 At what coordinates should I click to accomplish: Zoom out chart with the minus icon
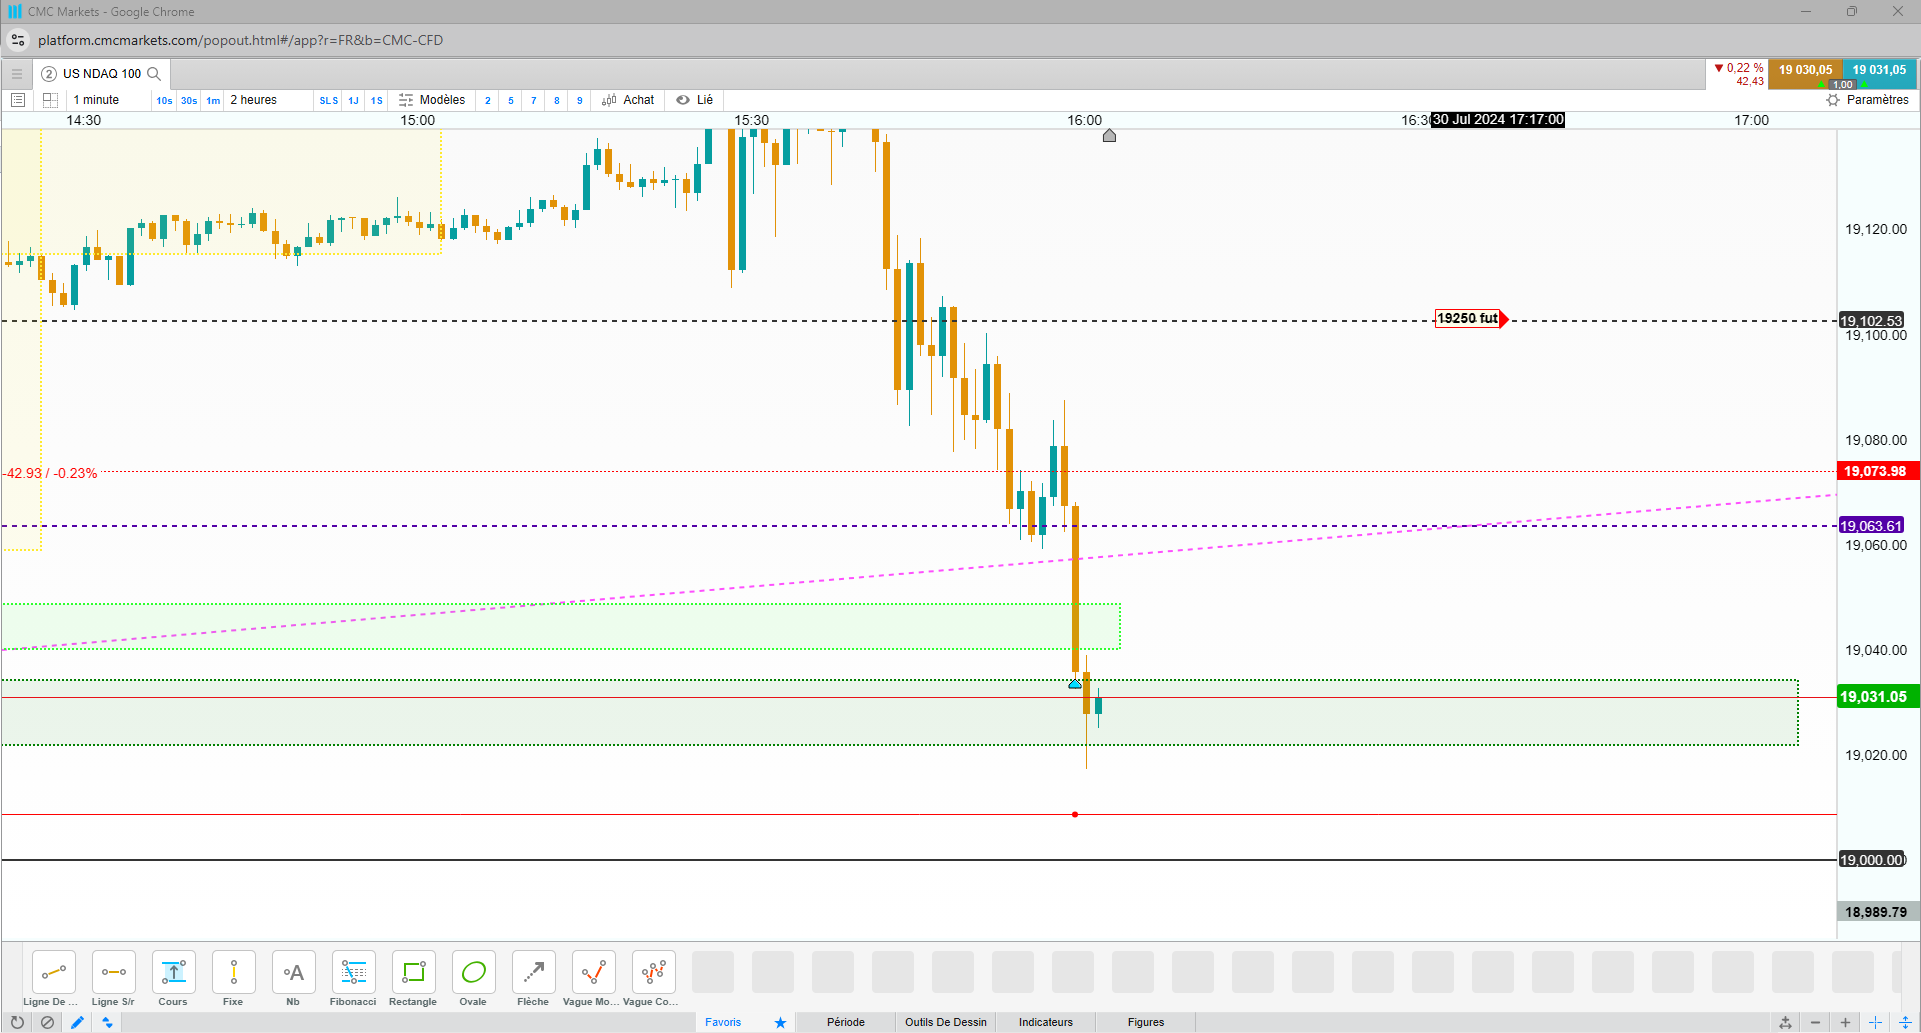click(1815, 1022)
